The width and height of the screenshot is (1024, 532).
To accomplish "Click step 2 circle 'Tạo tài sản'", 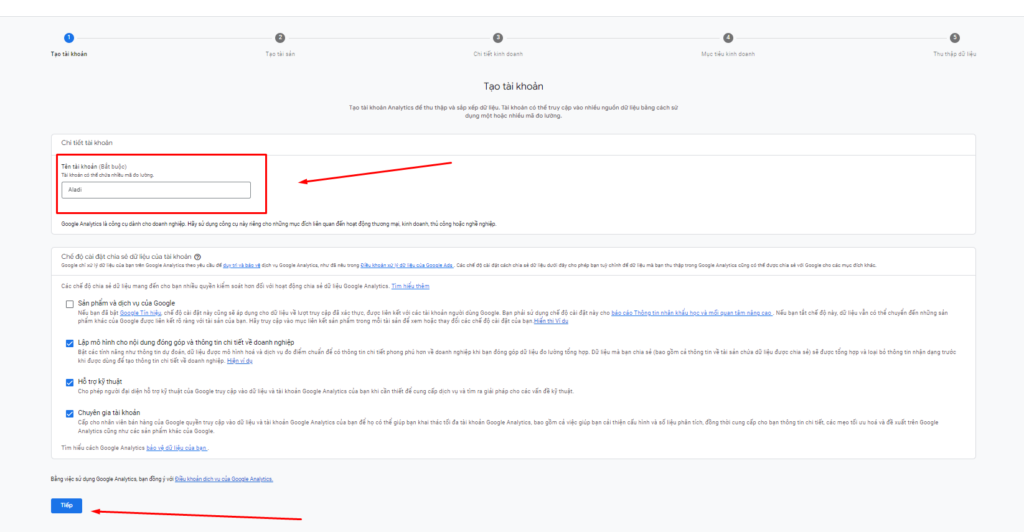I will point(280,37).
